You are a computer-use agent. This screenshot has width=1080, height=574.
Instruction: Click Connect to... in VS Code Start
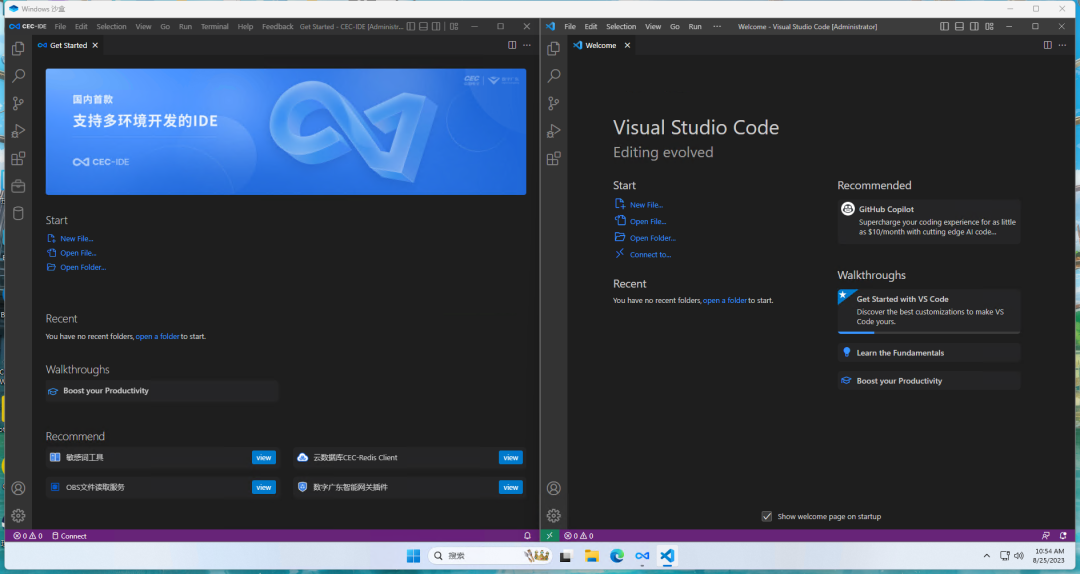(650, 254)
